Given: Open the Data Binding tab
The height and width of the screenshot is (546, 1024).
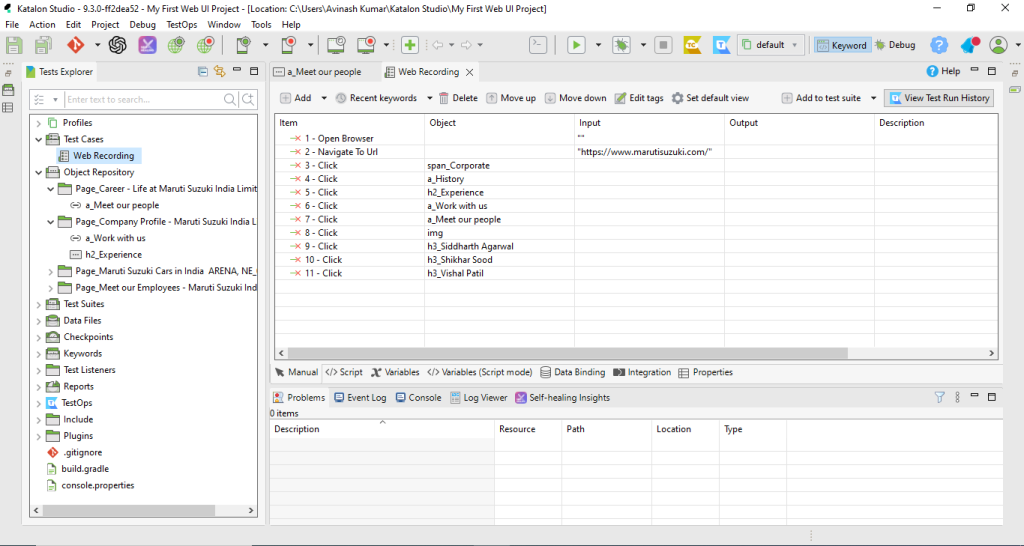Looking at the screenshot, I should [573, 372].
